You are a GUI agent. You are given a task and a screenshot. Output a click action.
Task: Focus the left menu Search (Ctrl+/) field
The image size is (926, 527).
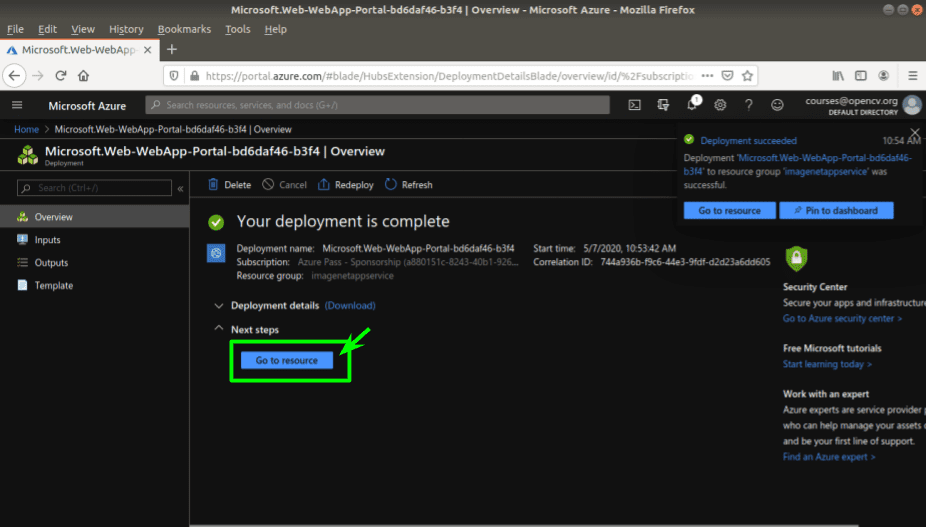point(94,188)
